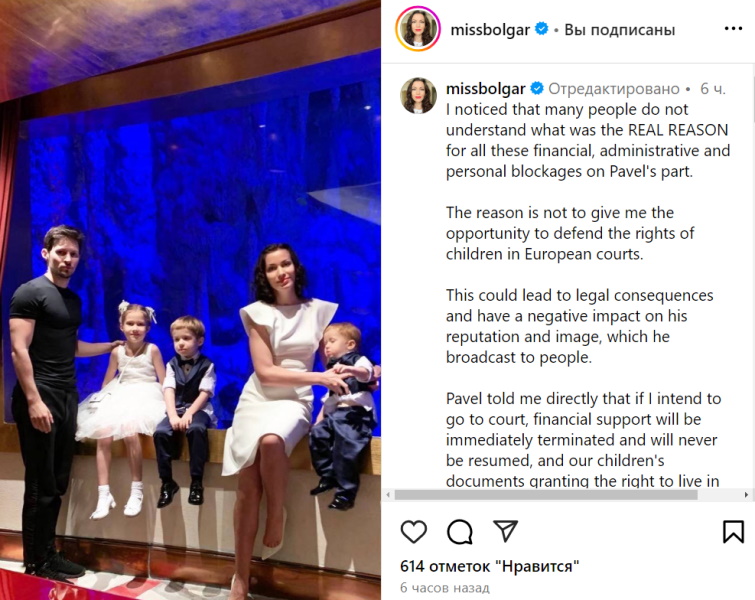
Task: Open missbolgar profile from caption username
Action: pyautogui.click(x=485, y=89)
